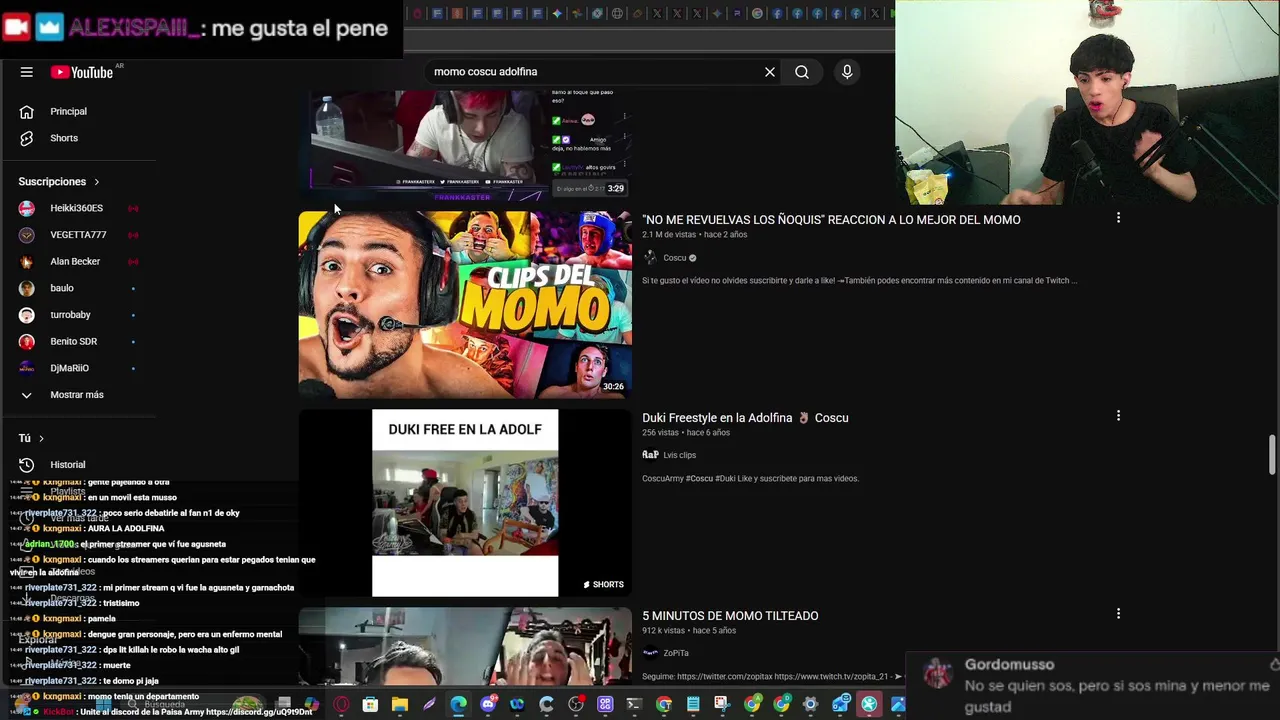Open the ZoPiTa channel link
1280x720 pixels.
[676, 653]
